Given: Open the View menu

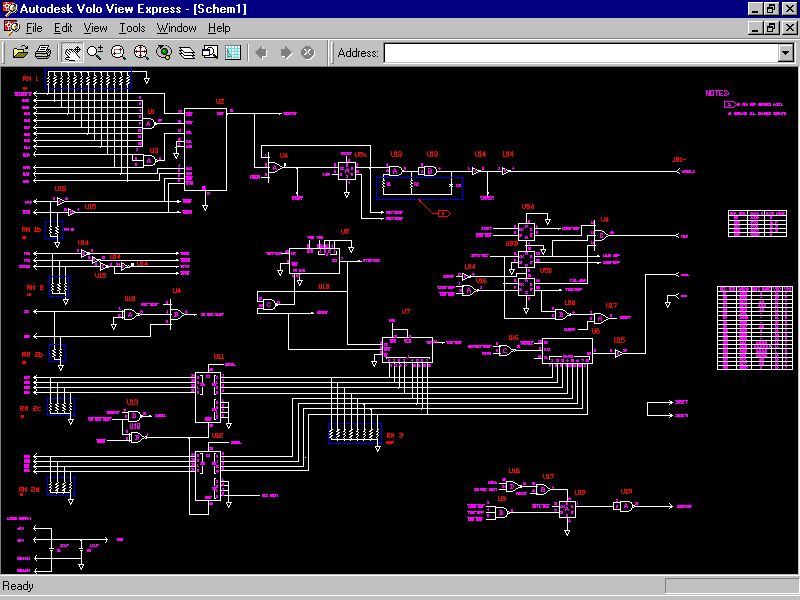Looking at the screenshot, I should 95,28.
